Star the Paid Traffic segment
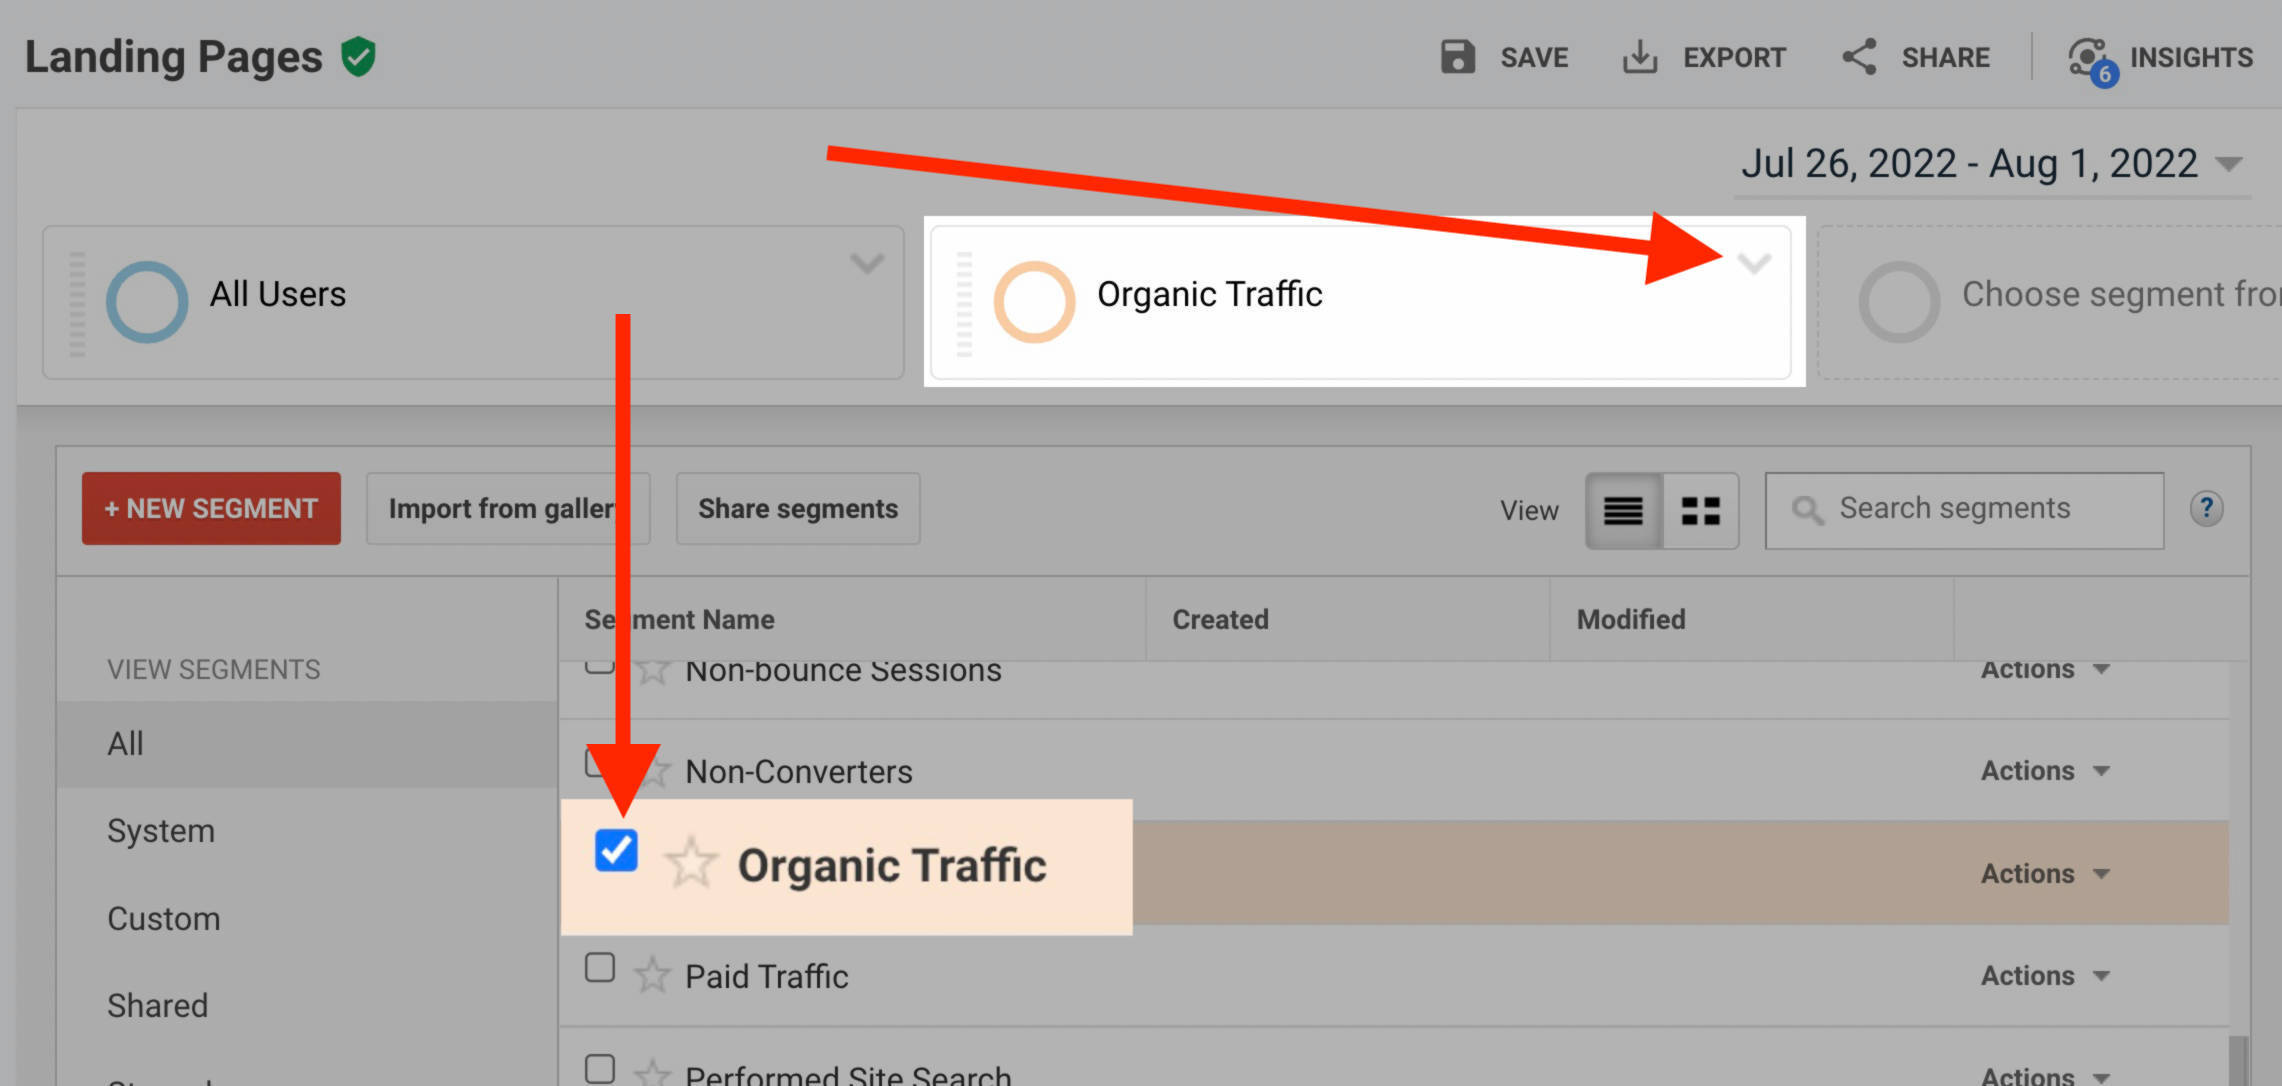This screenshot has width=2282, height=1086. pos(652,975)
